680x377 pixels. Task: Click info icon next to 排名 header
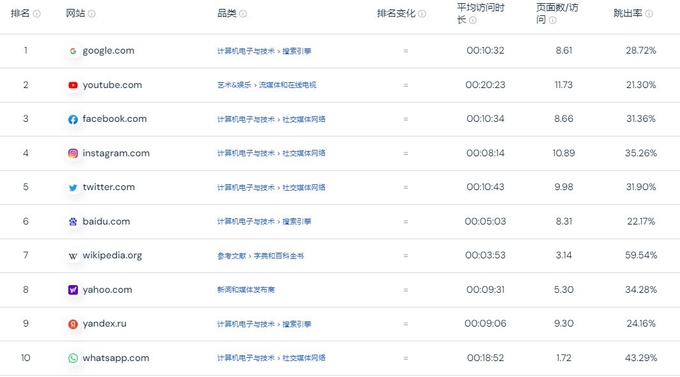pyautogui.click(x=37, y=14)
